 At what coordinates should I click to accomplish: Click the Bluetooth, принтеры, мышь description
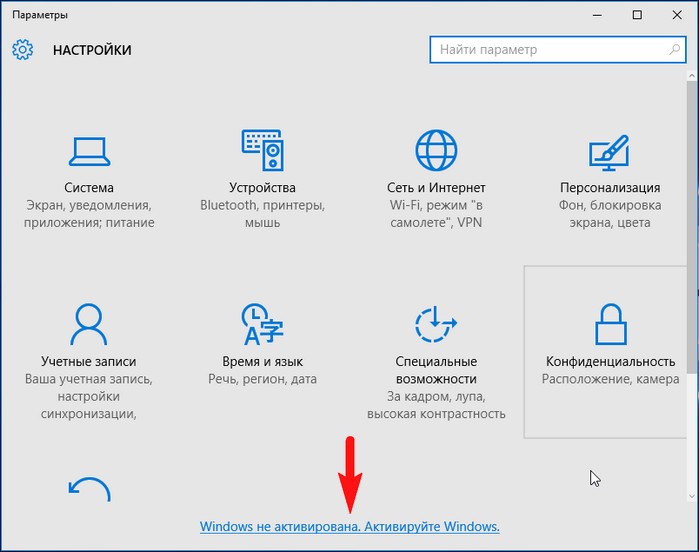click(x=263, y=214)
